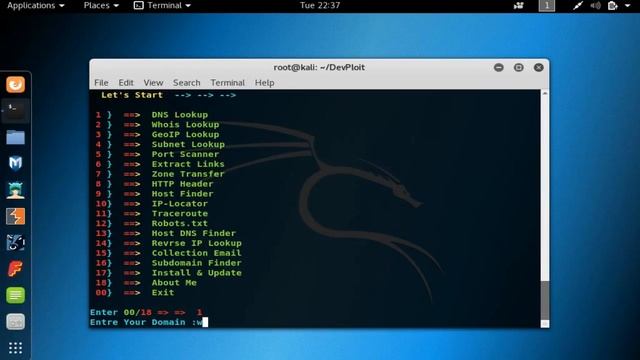Click the 'IP-Locator' text

click(x=180, y=204)
